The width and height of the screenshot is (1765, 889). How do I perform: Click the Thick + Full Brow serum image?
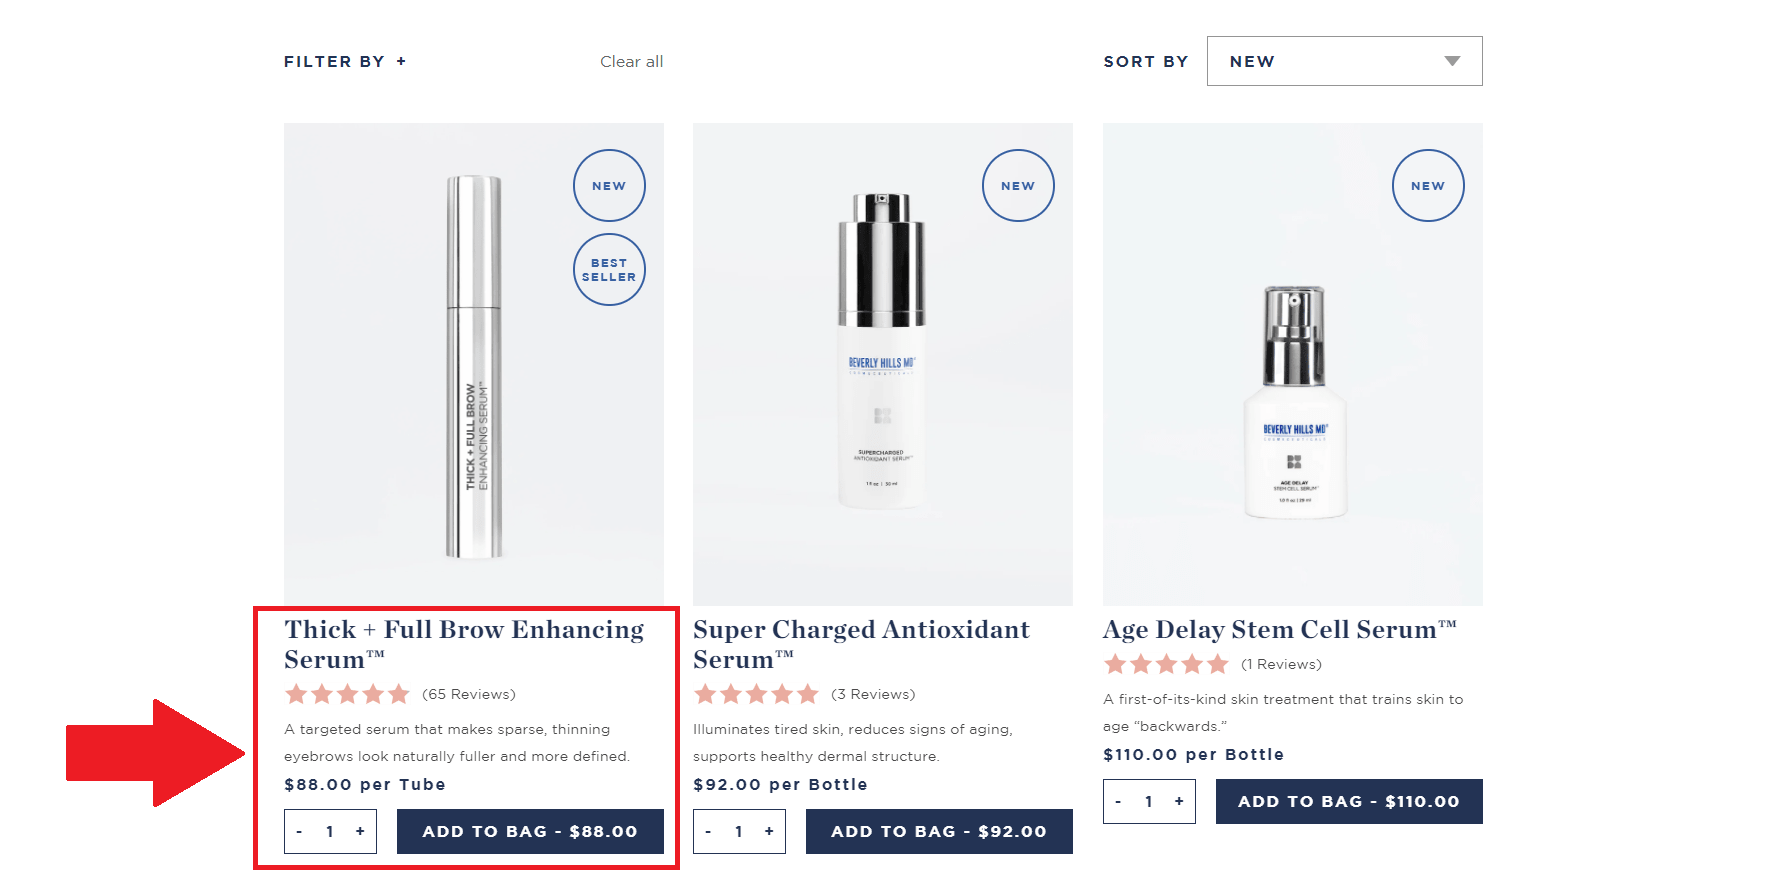[473, 365]
